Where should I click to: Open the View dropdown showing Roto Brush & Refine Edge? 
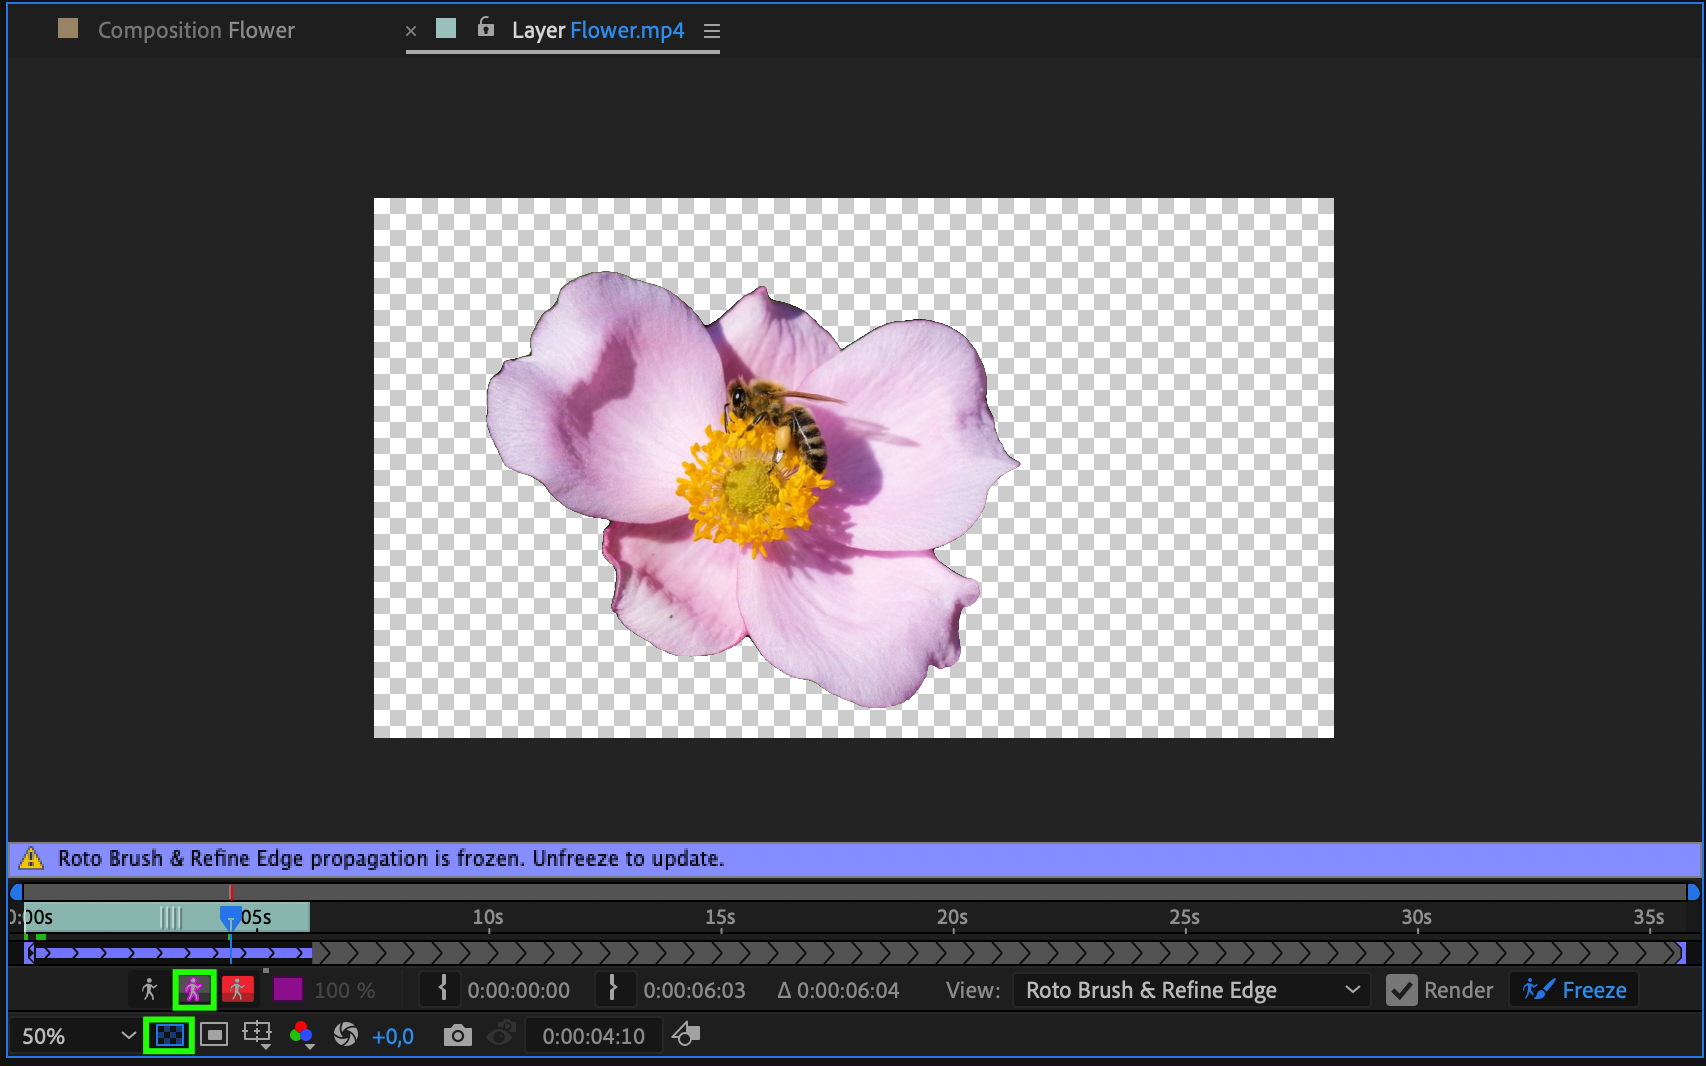coord(1192,990)
